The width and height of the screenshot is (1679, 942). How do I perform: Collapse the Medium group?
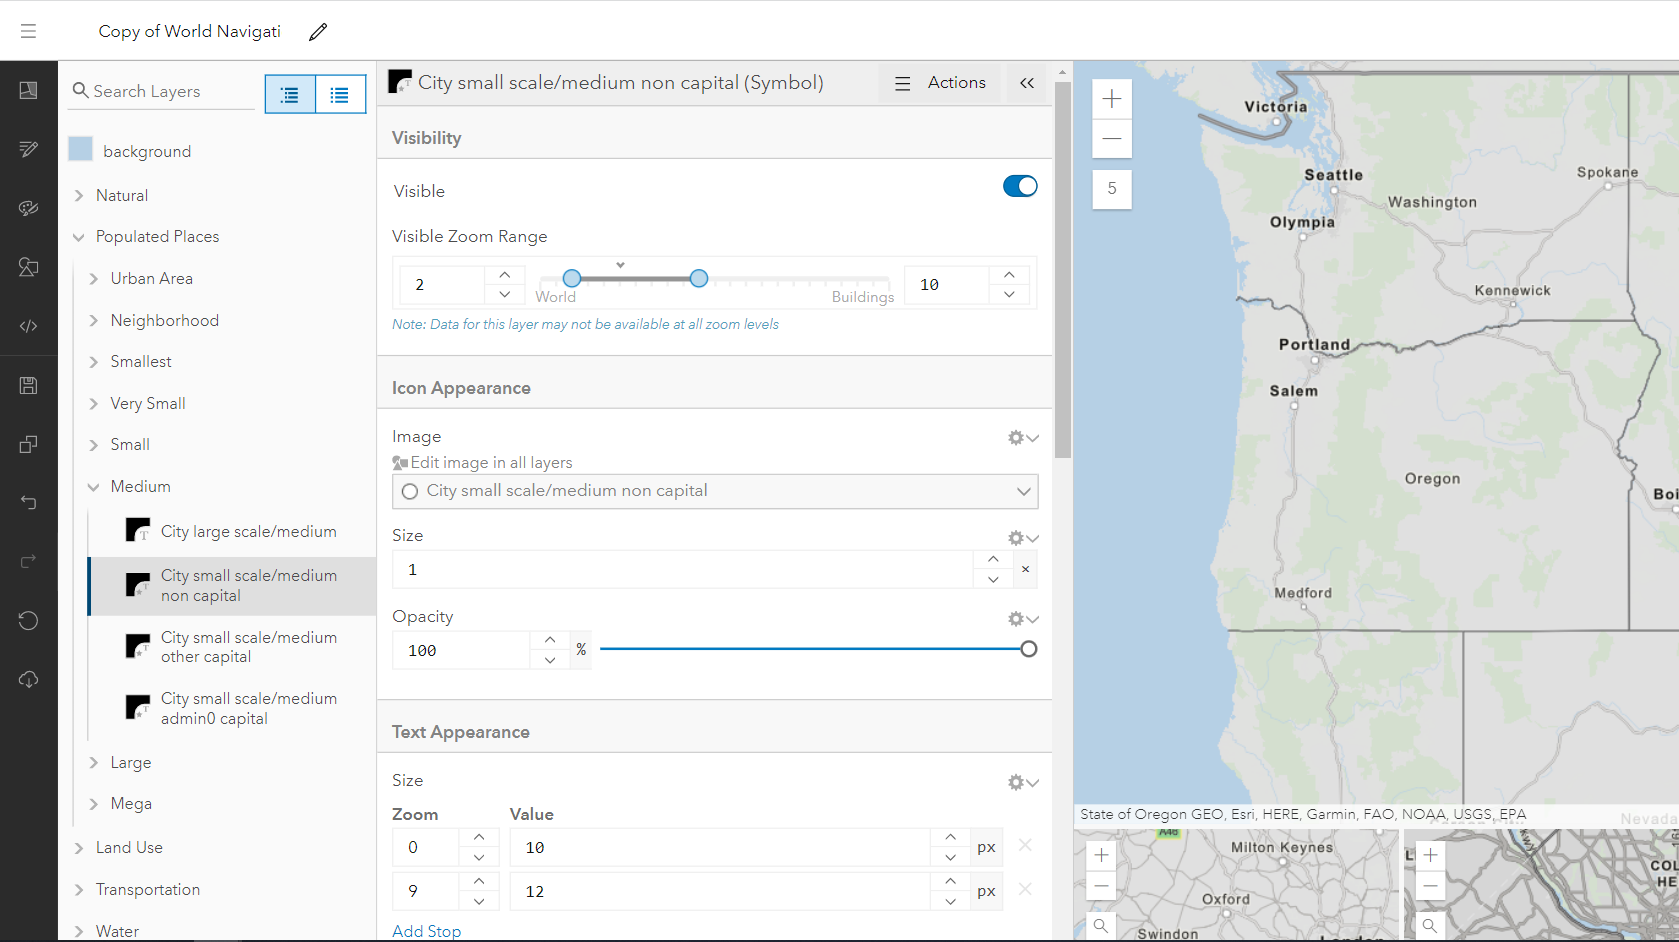tap(94, 487)
